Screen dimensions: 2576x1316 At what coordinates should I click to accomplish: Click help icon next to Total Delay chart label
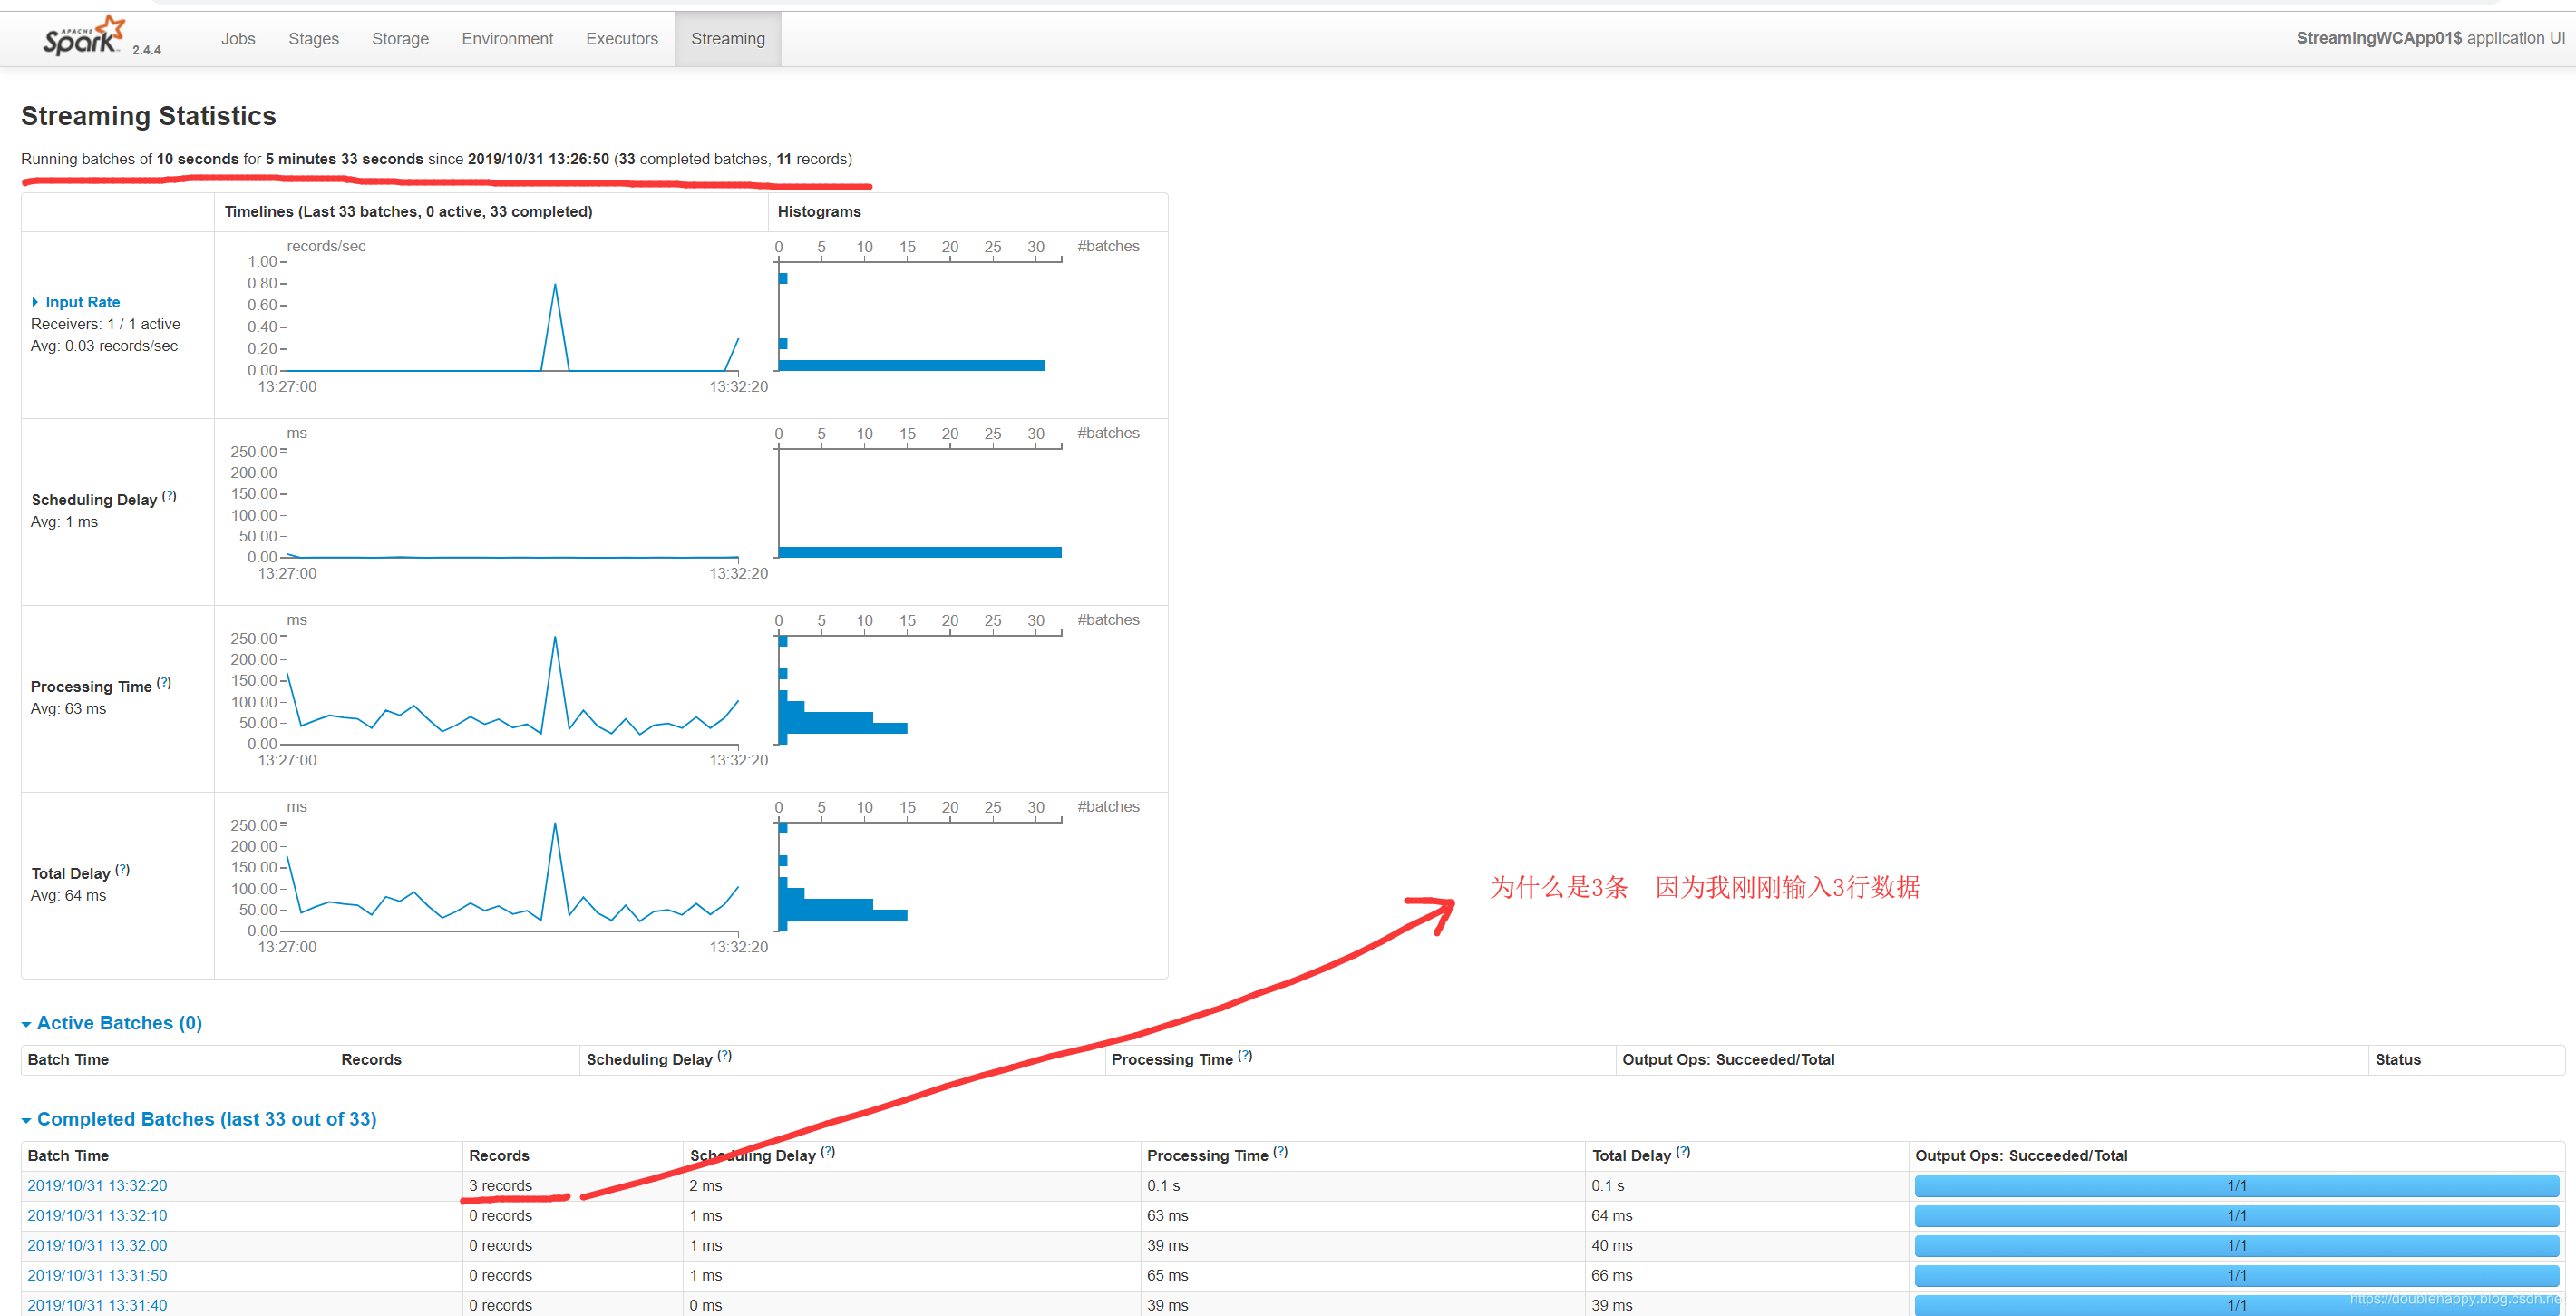click(122, 870)
